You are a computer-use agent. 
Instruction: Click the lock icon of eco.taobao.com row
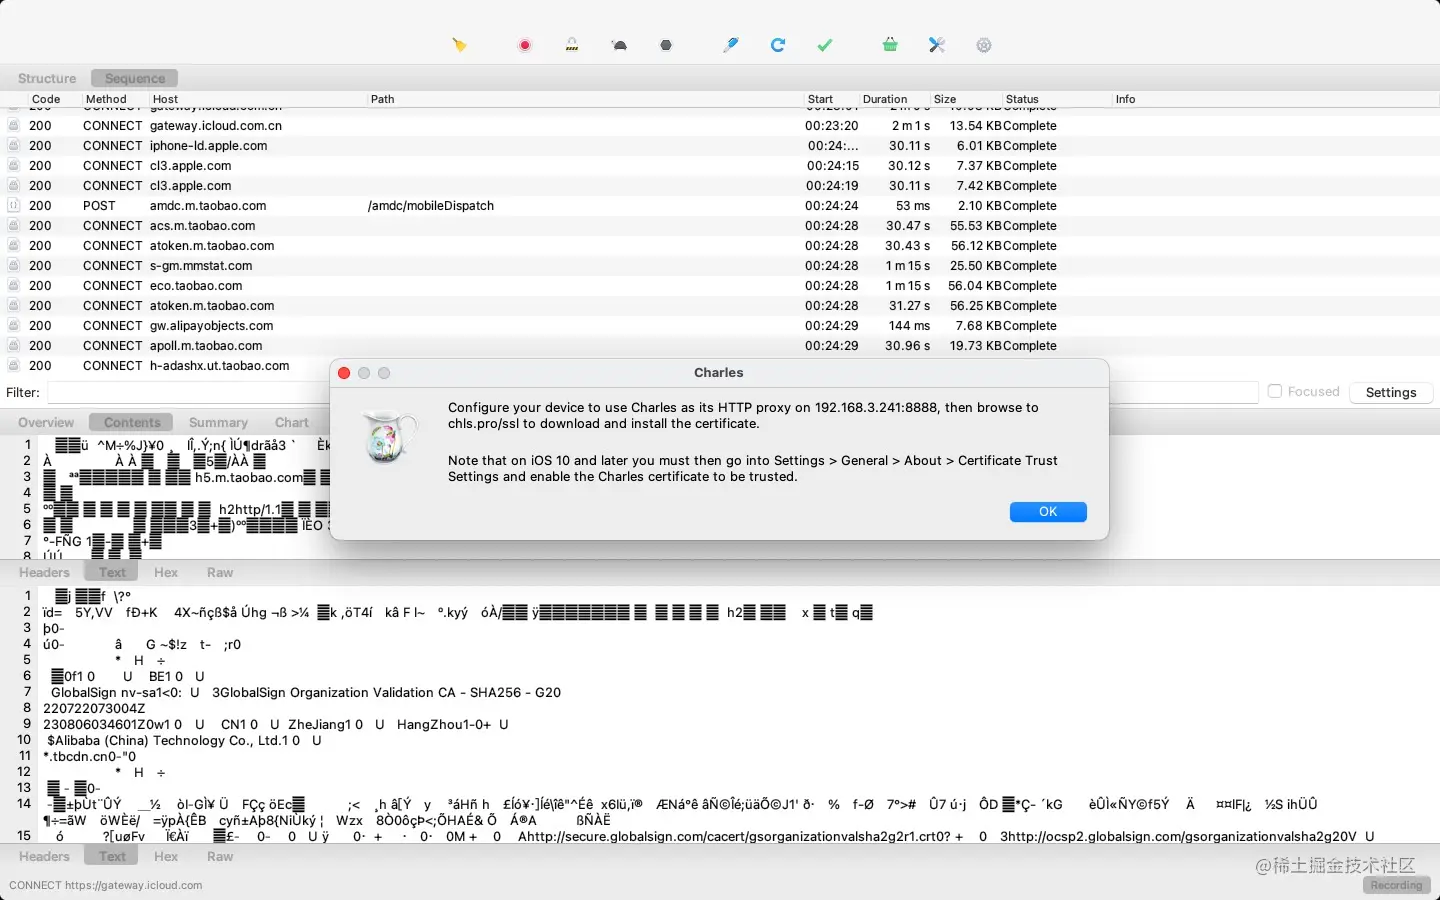(x=14, y=286)
